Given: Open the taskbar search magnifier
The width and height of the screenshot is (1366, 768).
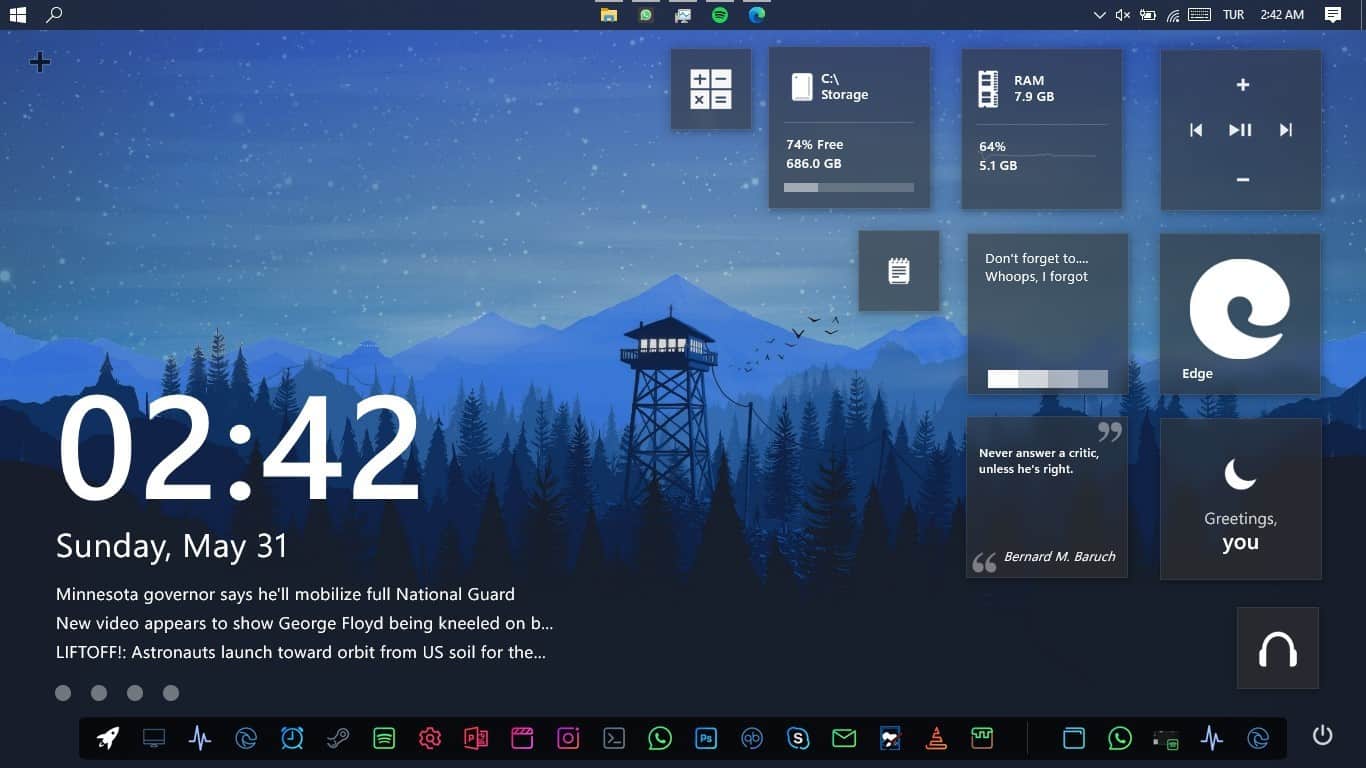Looking at the screenshot, I should (55, 15).
